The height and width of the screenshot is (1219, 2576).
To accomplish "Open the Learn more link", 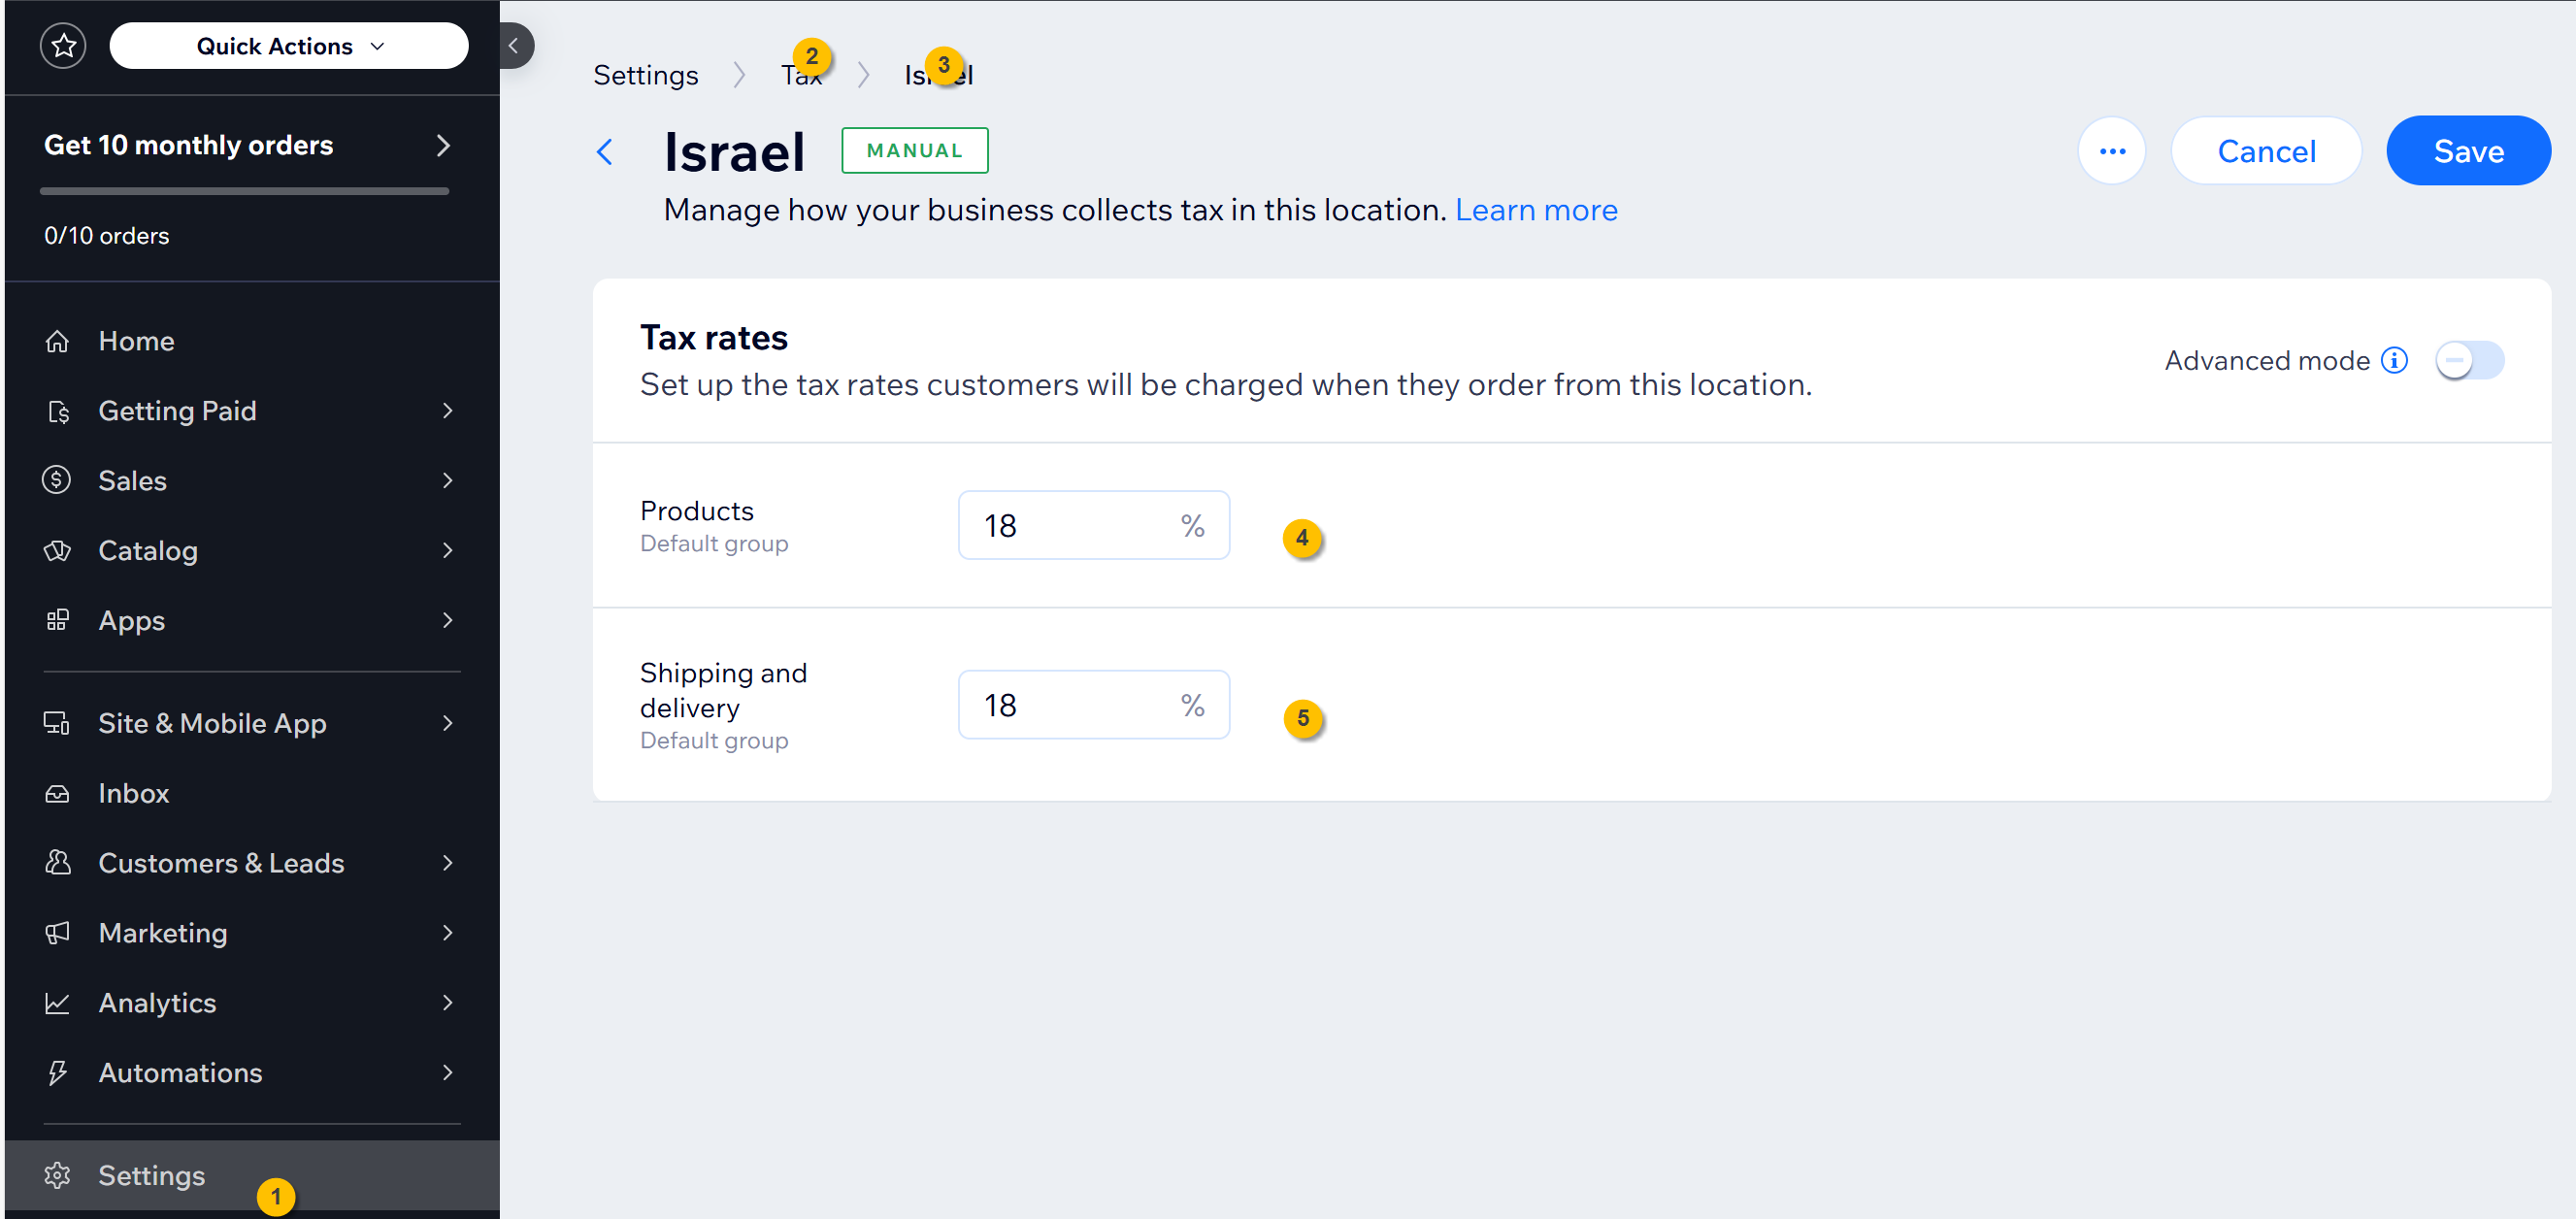I will click(1535, 210).
